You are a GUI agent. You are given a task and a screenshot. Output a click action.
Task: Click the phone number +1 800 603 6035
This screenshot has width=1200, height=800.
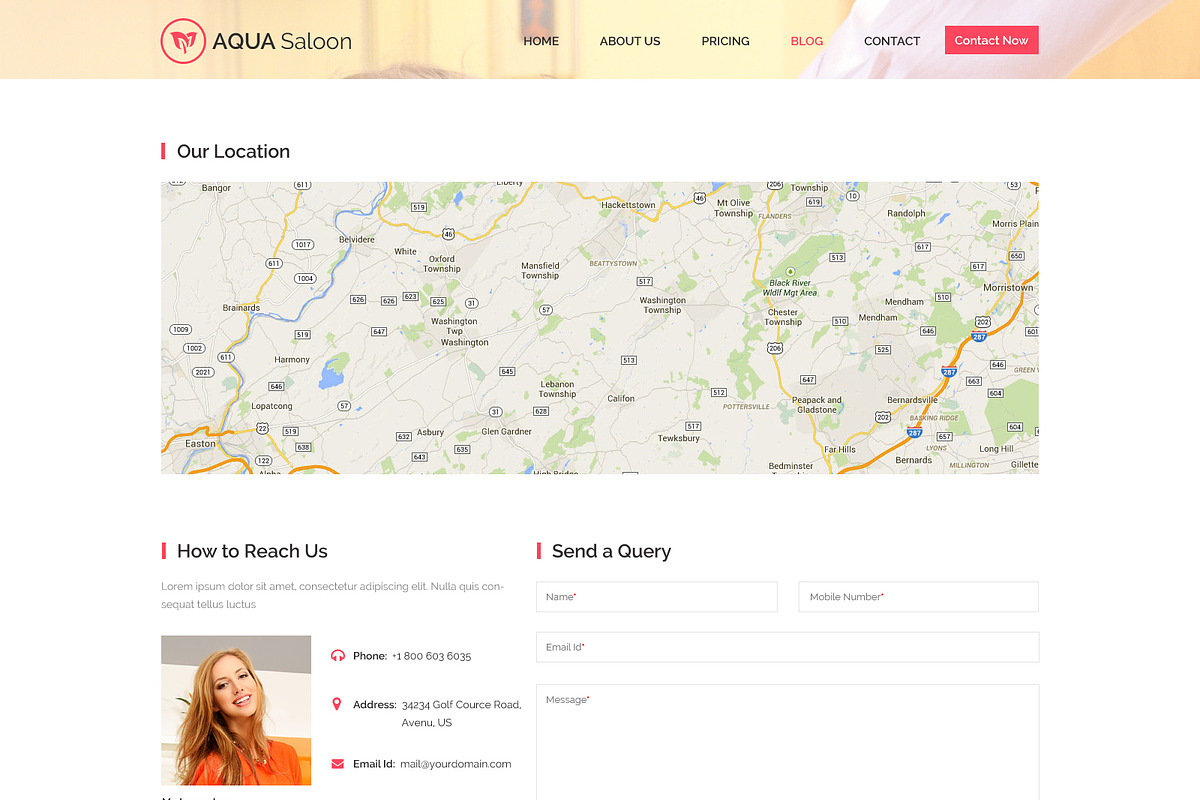(431, 656)
